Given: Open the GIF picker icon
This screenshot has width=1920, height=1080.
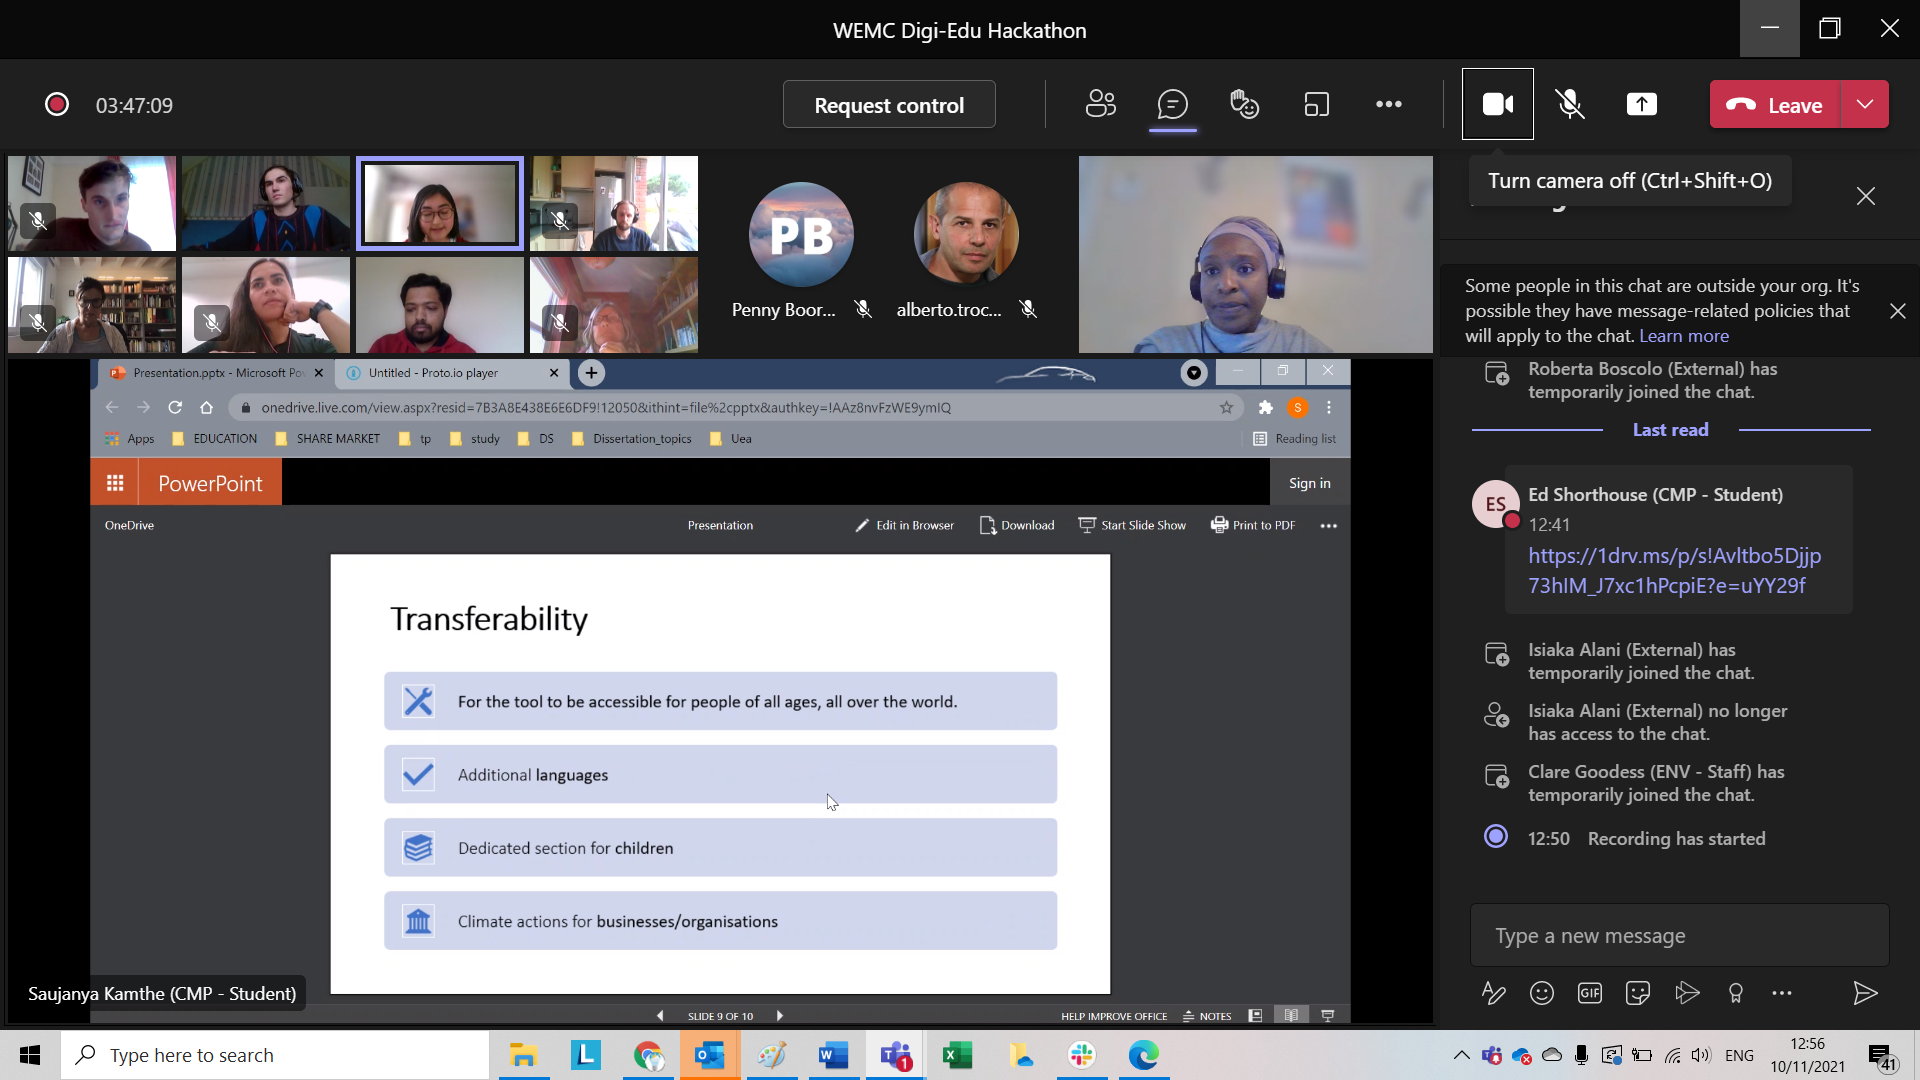Looking at the screenshot, I should point(1589,993).
